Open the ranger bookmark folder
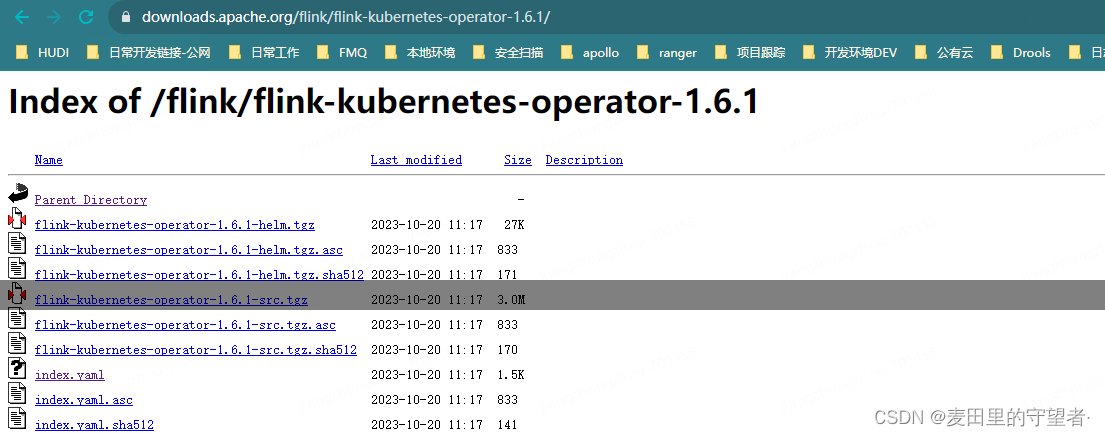1105x436 pixels. [x=667, y=52]
